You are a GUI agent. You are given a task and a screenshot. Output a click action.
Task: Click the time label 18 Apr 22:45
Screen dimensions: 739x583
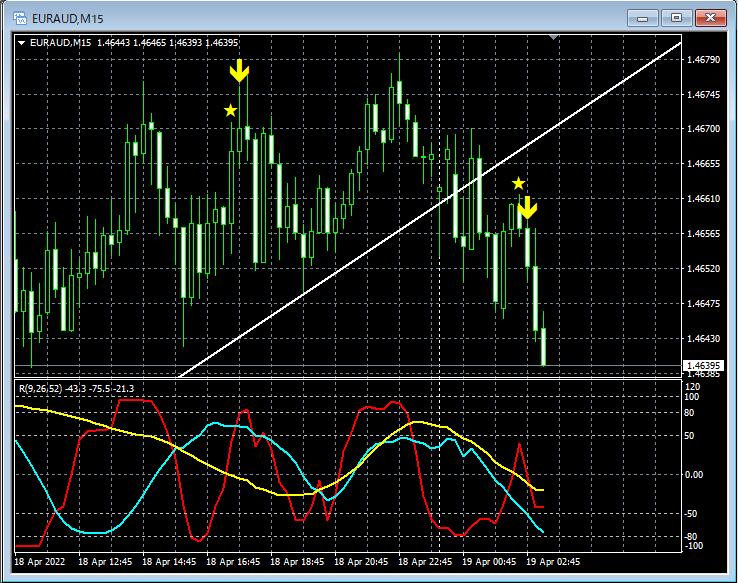[x=425, y=562]
